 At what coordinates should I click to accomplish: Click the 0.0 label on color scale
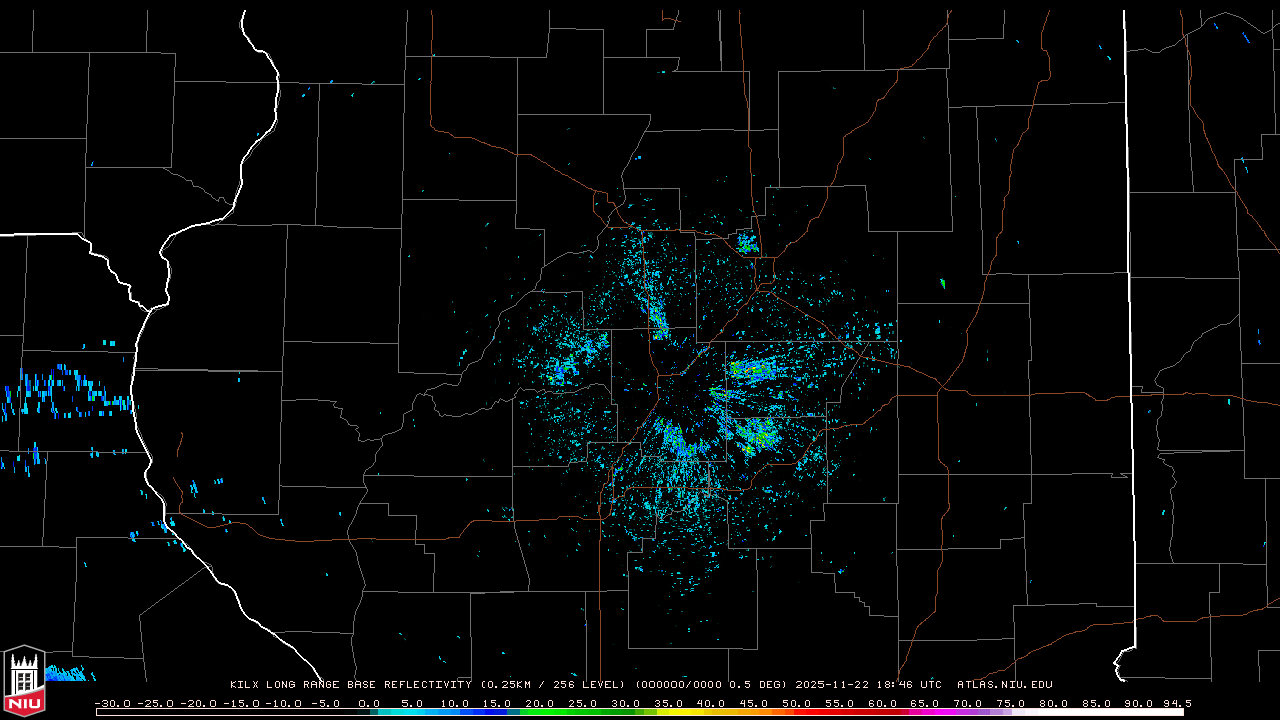(368, 703)
